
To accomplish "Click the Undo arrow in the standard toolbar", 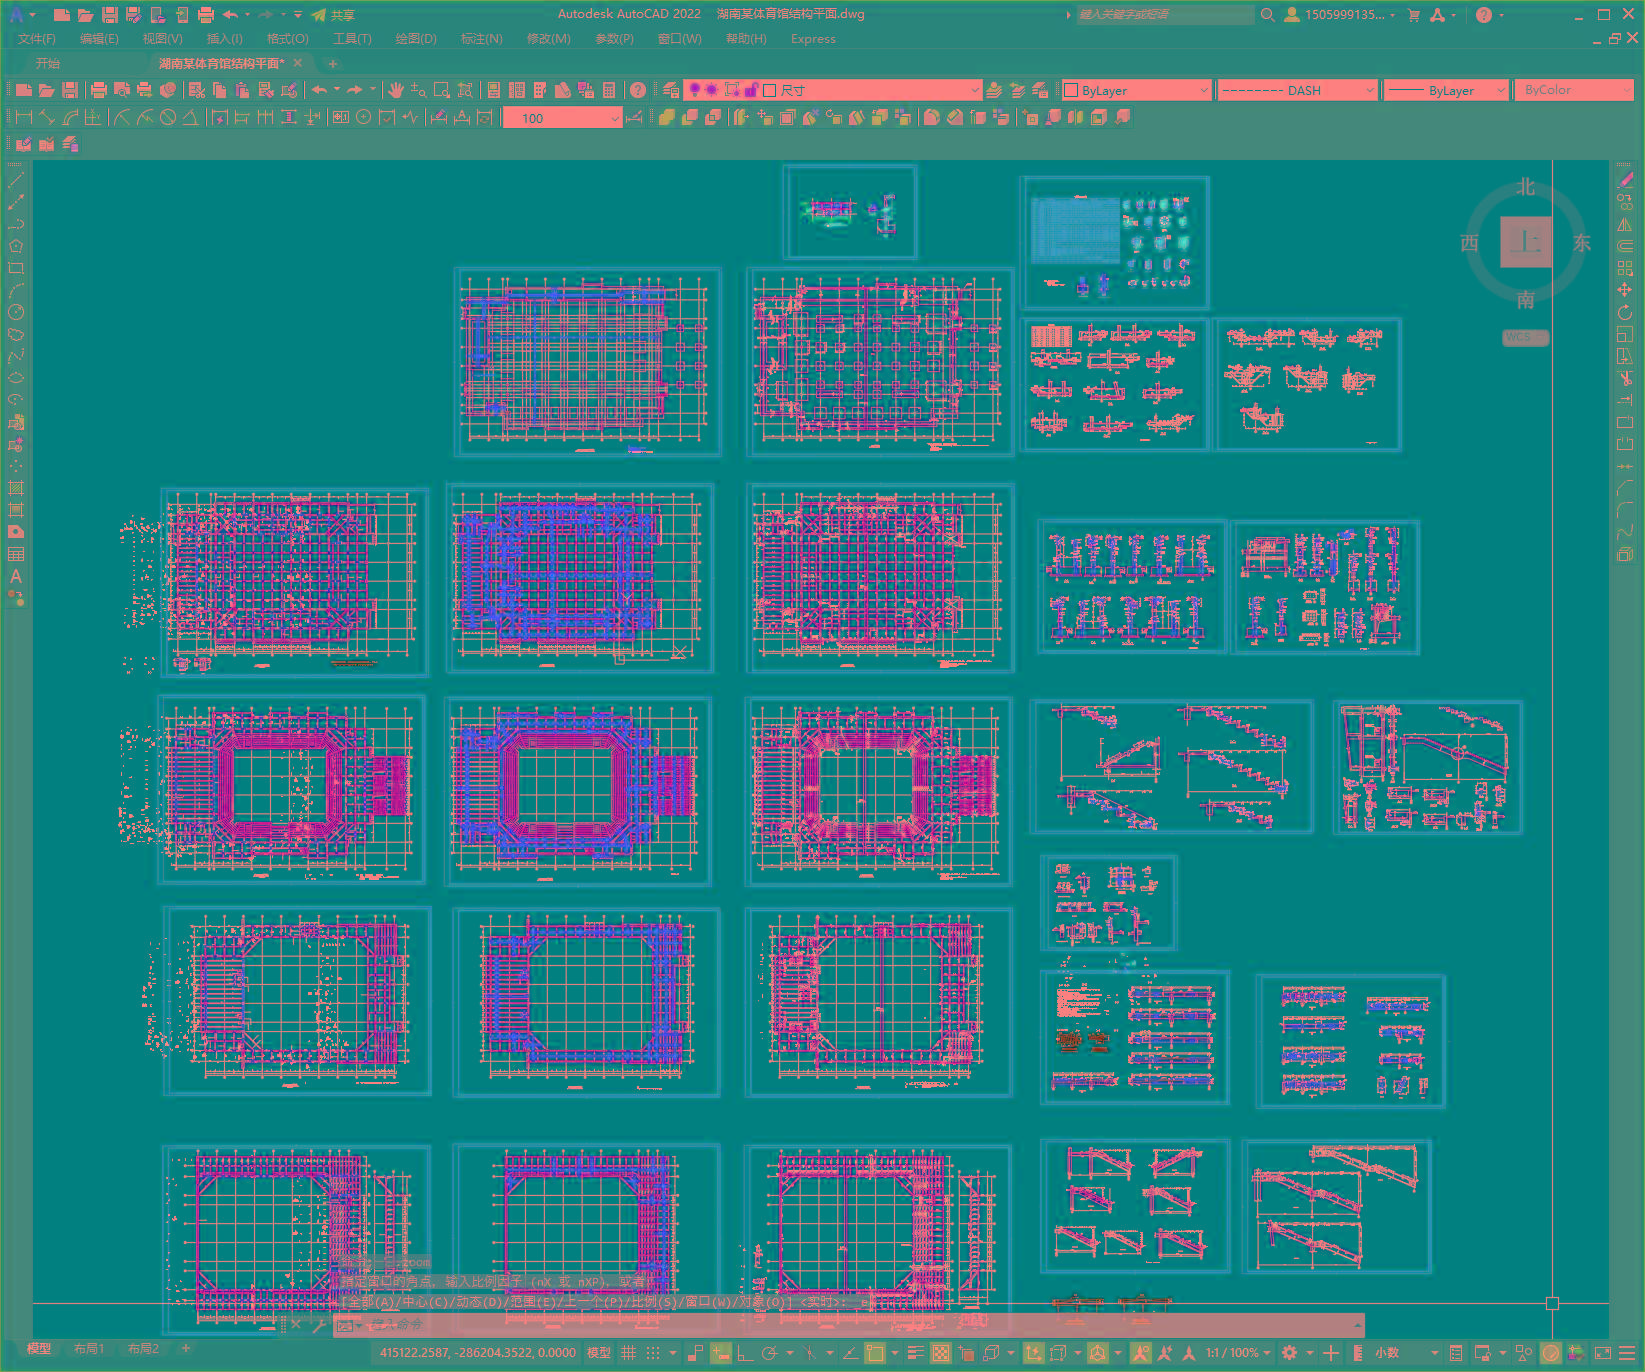I will [x=320, y=90].
